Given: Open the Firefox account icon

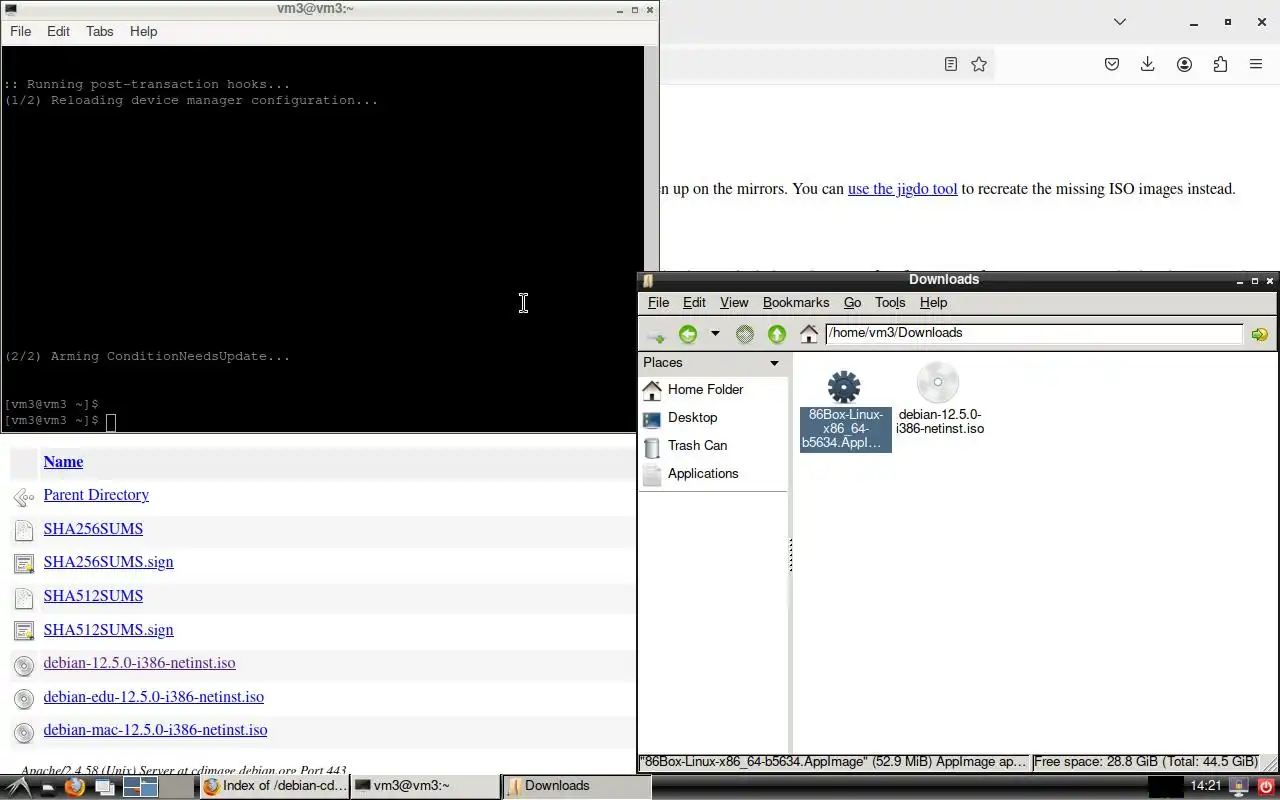Looking at the screenshot, I should click(1184, 64).
